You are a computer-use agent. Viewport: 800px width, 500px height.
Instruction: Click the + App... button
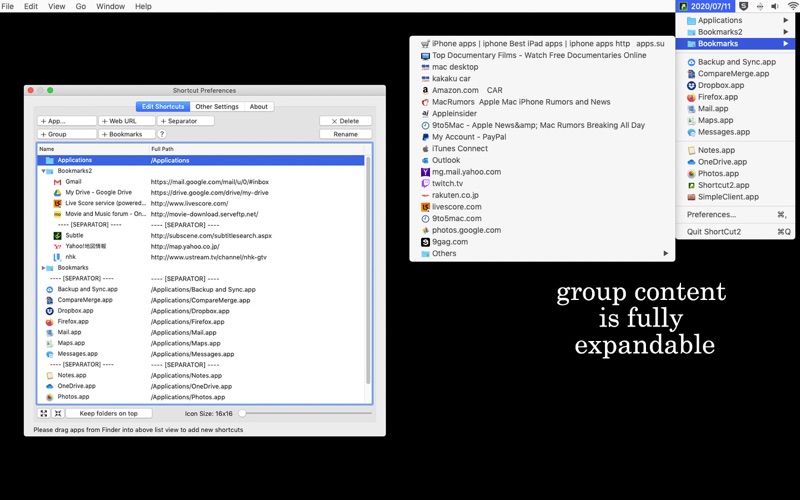[67, 121]
